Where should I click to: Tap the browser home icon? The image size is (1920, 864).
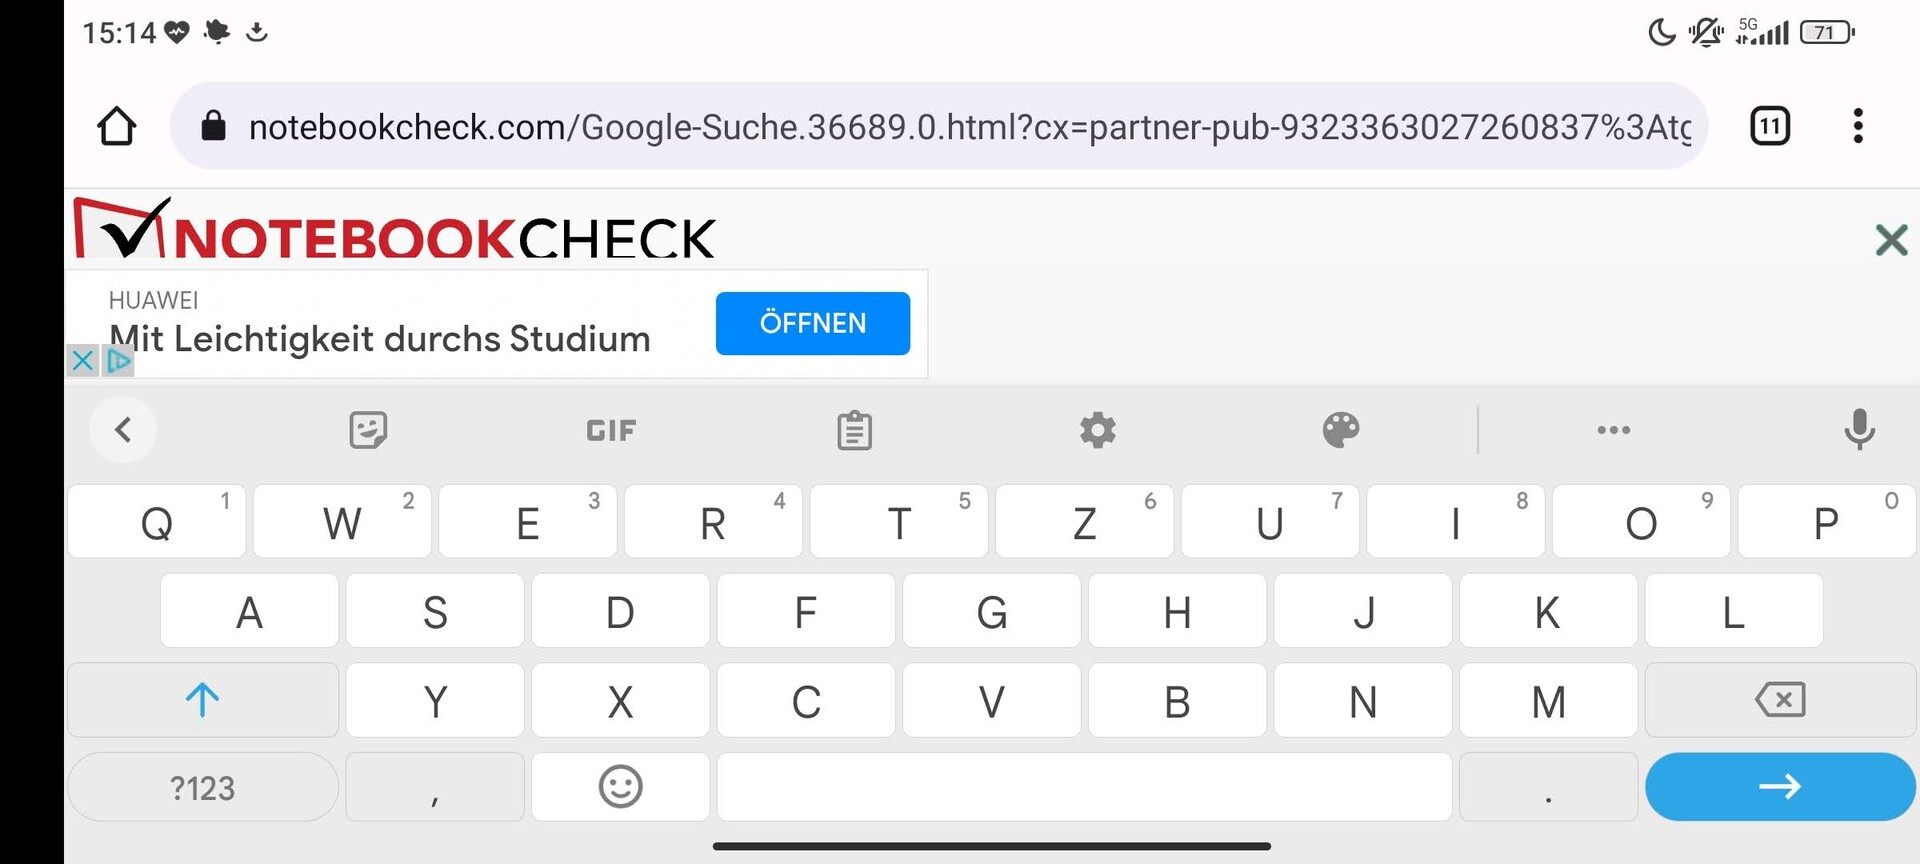[x=117, y=126]
